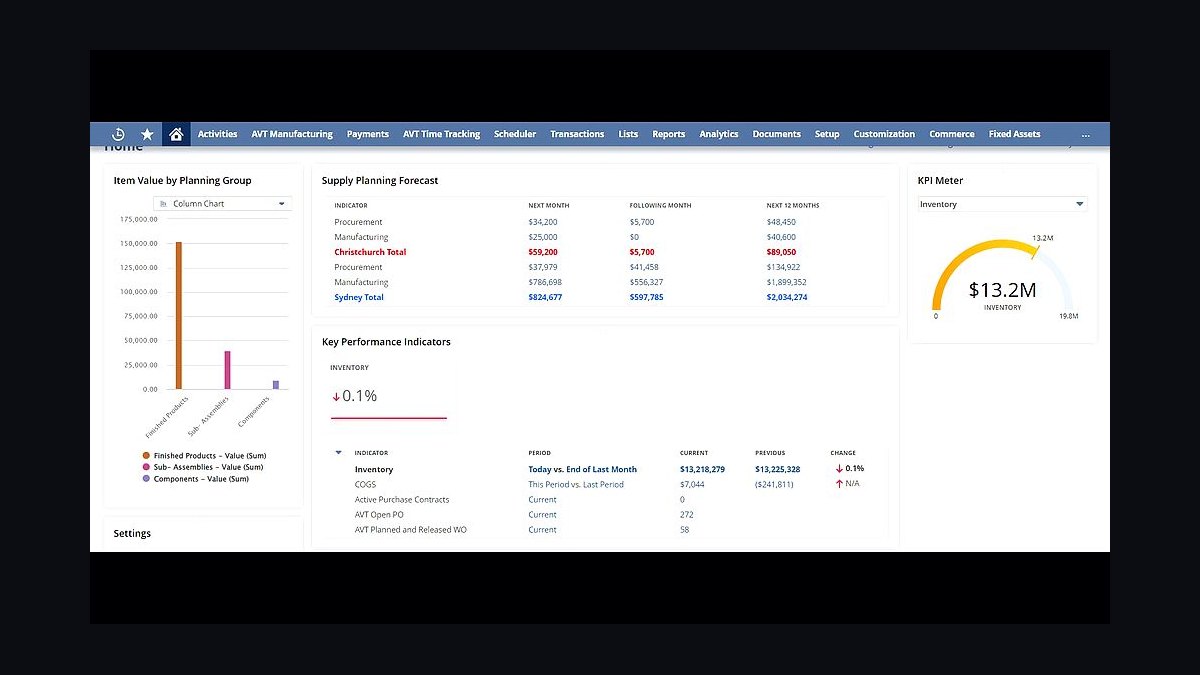Open the Lists menu
The image size is (1200, 675).
point(628,134)
